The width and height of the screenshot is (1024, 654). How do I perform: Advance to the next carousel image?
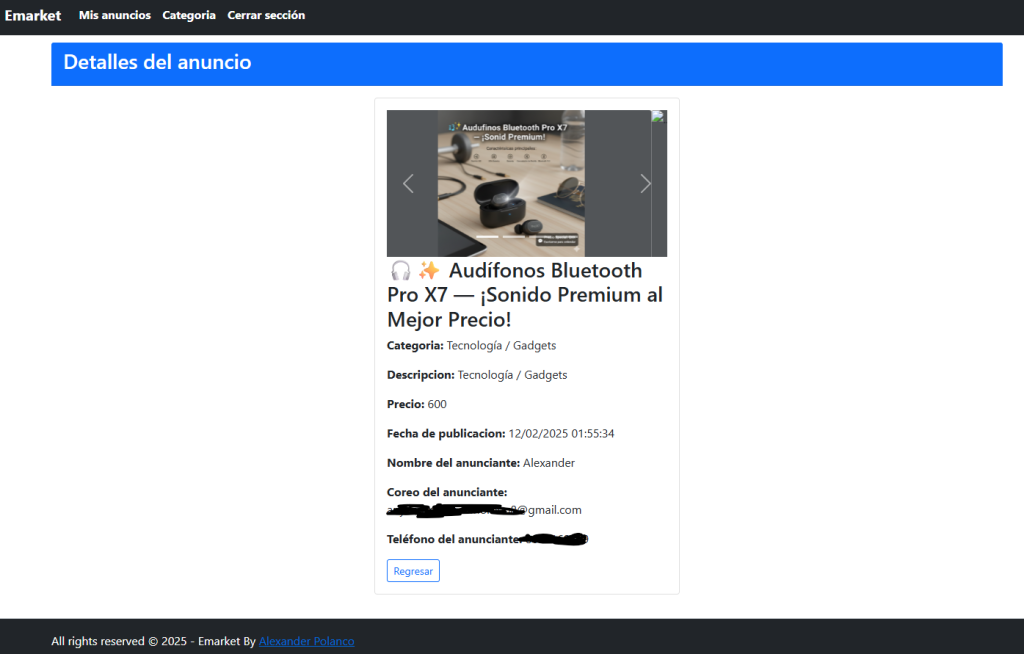[x=645, y=183]
